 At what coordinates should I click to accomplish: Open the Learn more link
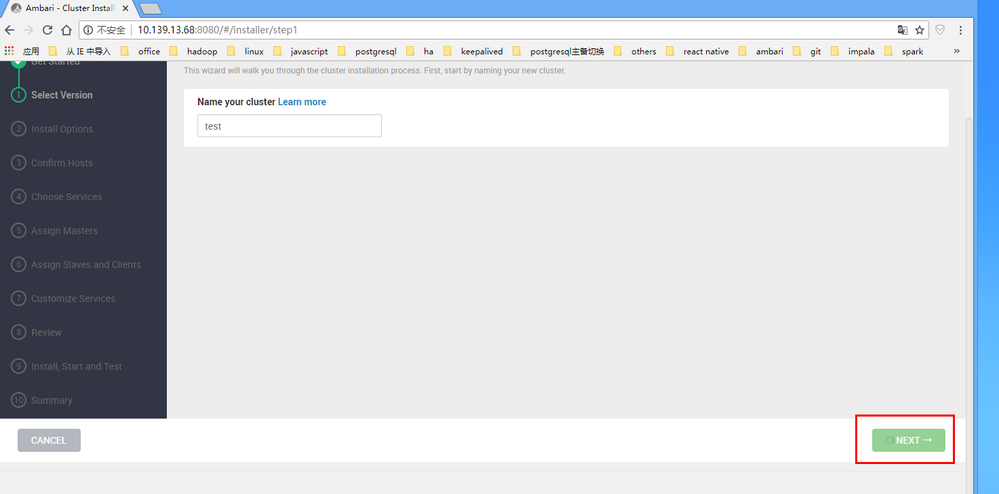coord(302,102)
